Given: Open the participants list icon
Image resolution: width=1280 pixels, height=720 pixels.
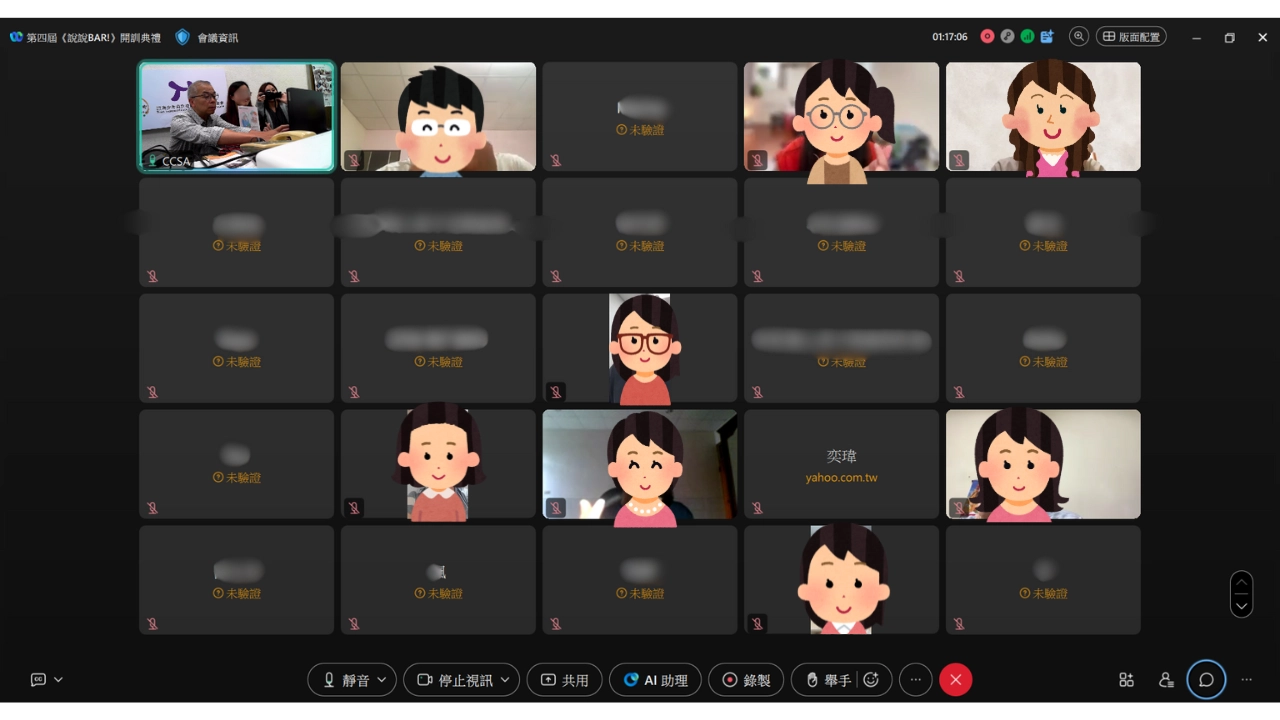Looking at the screenshot, I should (x=1166, y=680).
